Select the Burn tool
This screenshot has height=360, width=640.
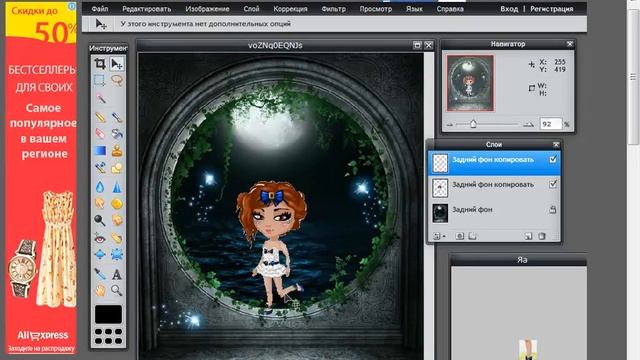[117, 220]
